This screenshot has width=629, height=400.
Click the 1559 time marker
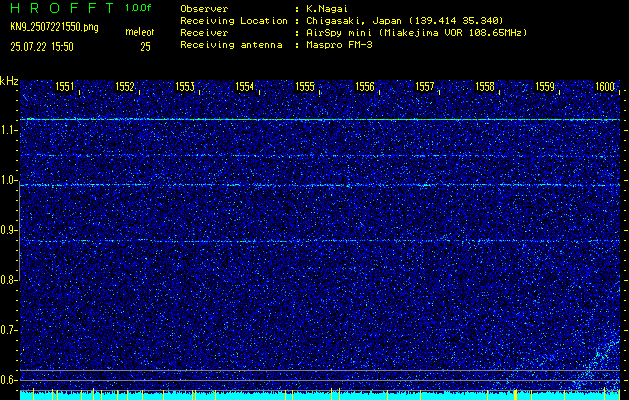coord(545,87)
